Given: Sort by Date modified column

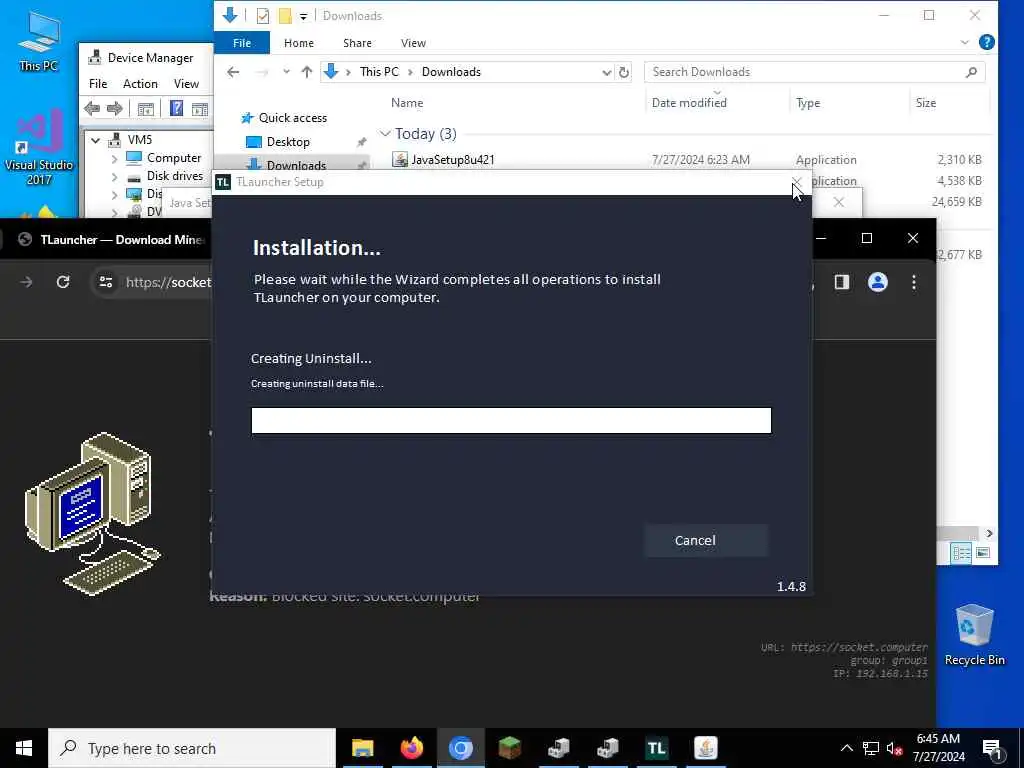Looking at the screenshot, I should pyautogui.click(x=689, y=103).
